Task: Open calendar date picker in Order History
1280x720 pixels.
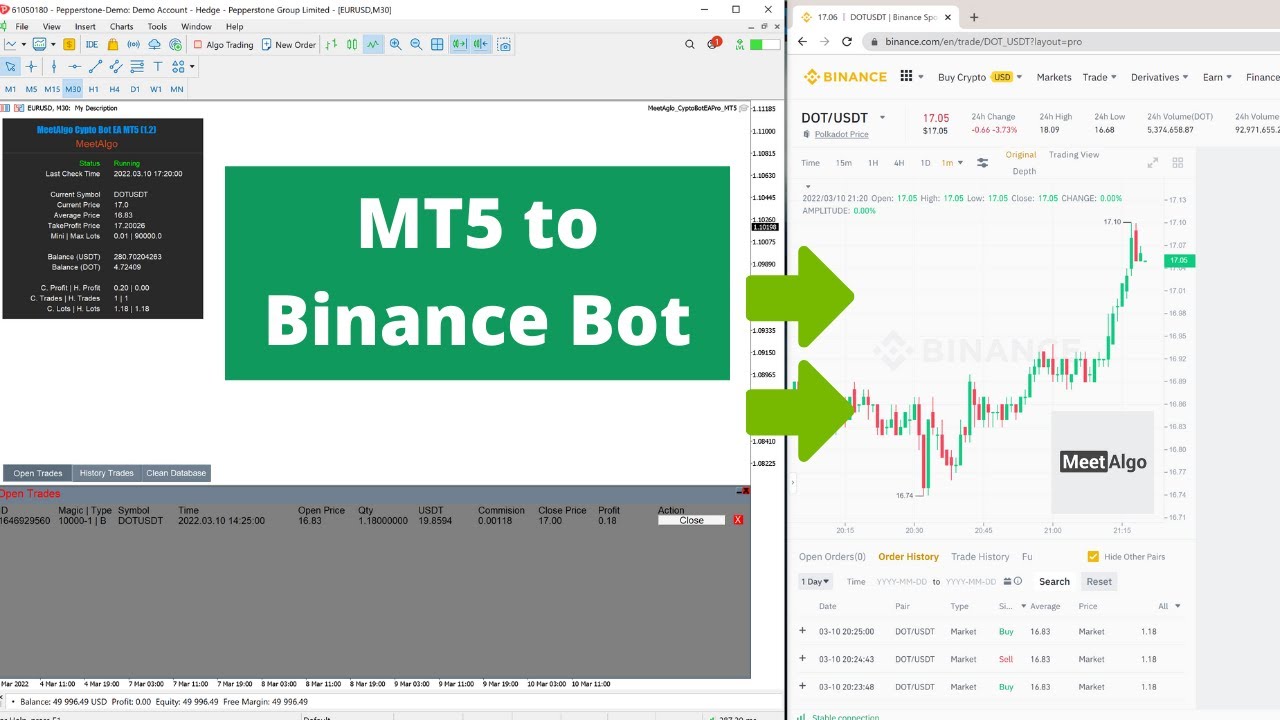Action: tap(1006, 581)
